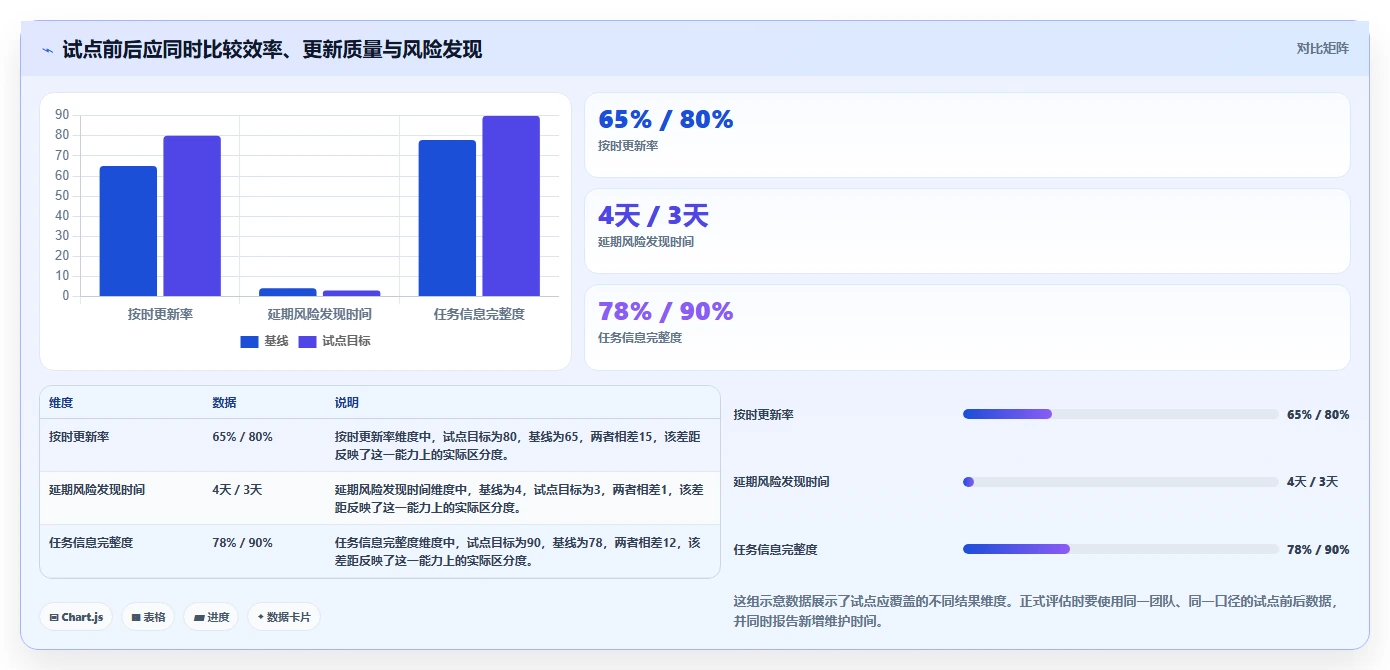Click progress value 4天 / 3天 at right
1390x670 pixels.
click(x=1312, y=482)
